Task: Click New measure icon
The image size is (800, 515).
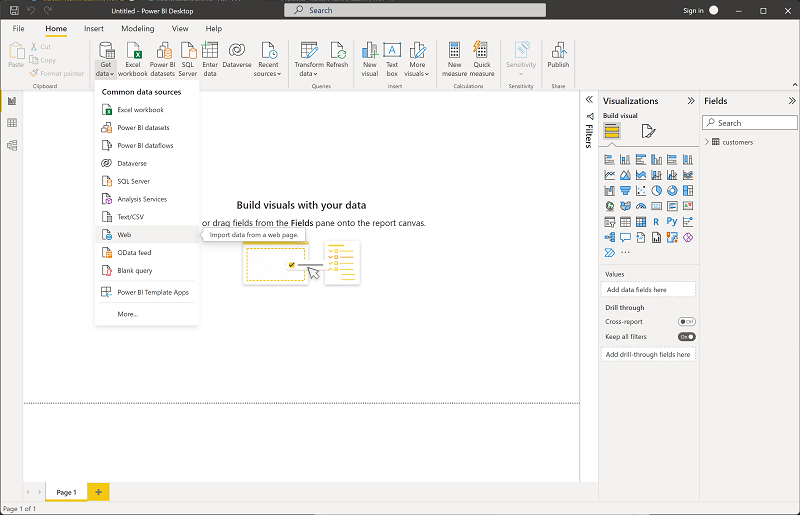Action: coord(455,59)
